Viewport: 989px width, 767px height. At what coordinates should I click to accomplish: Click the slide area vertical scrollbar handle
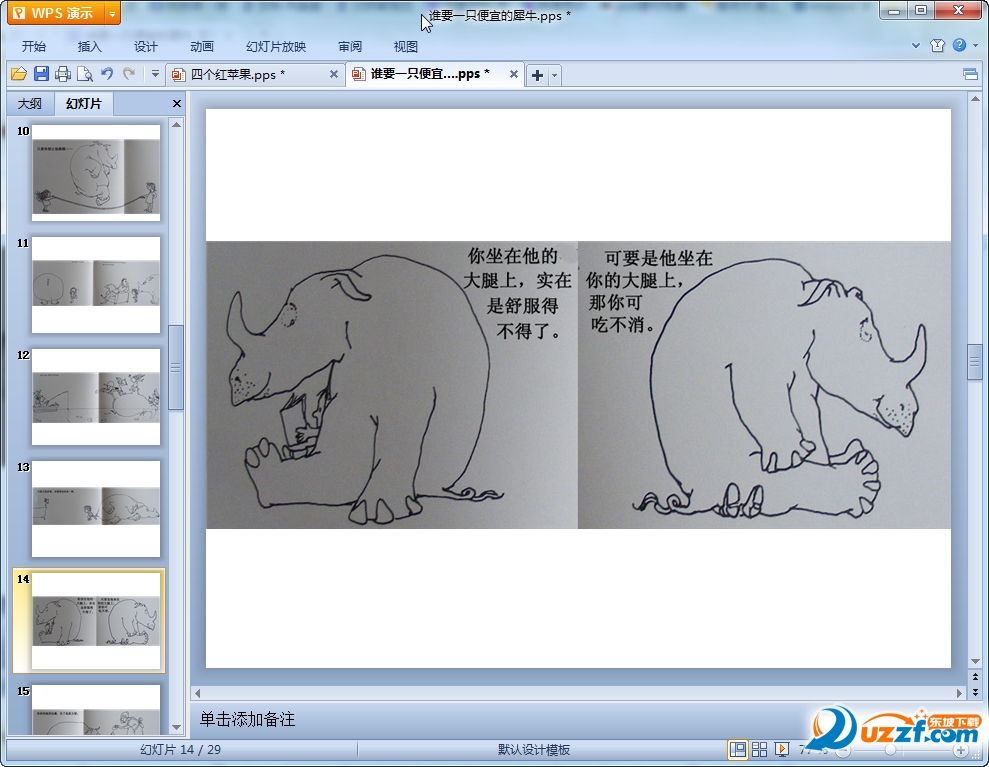pos(975,362)
